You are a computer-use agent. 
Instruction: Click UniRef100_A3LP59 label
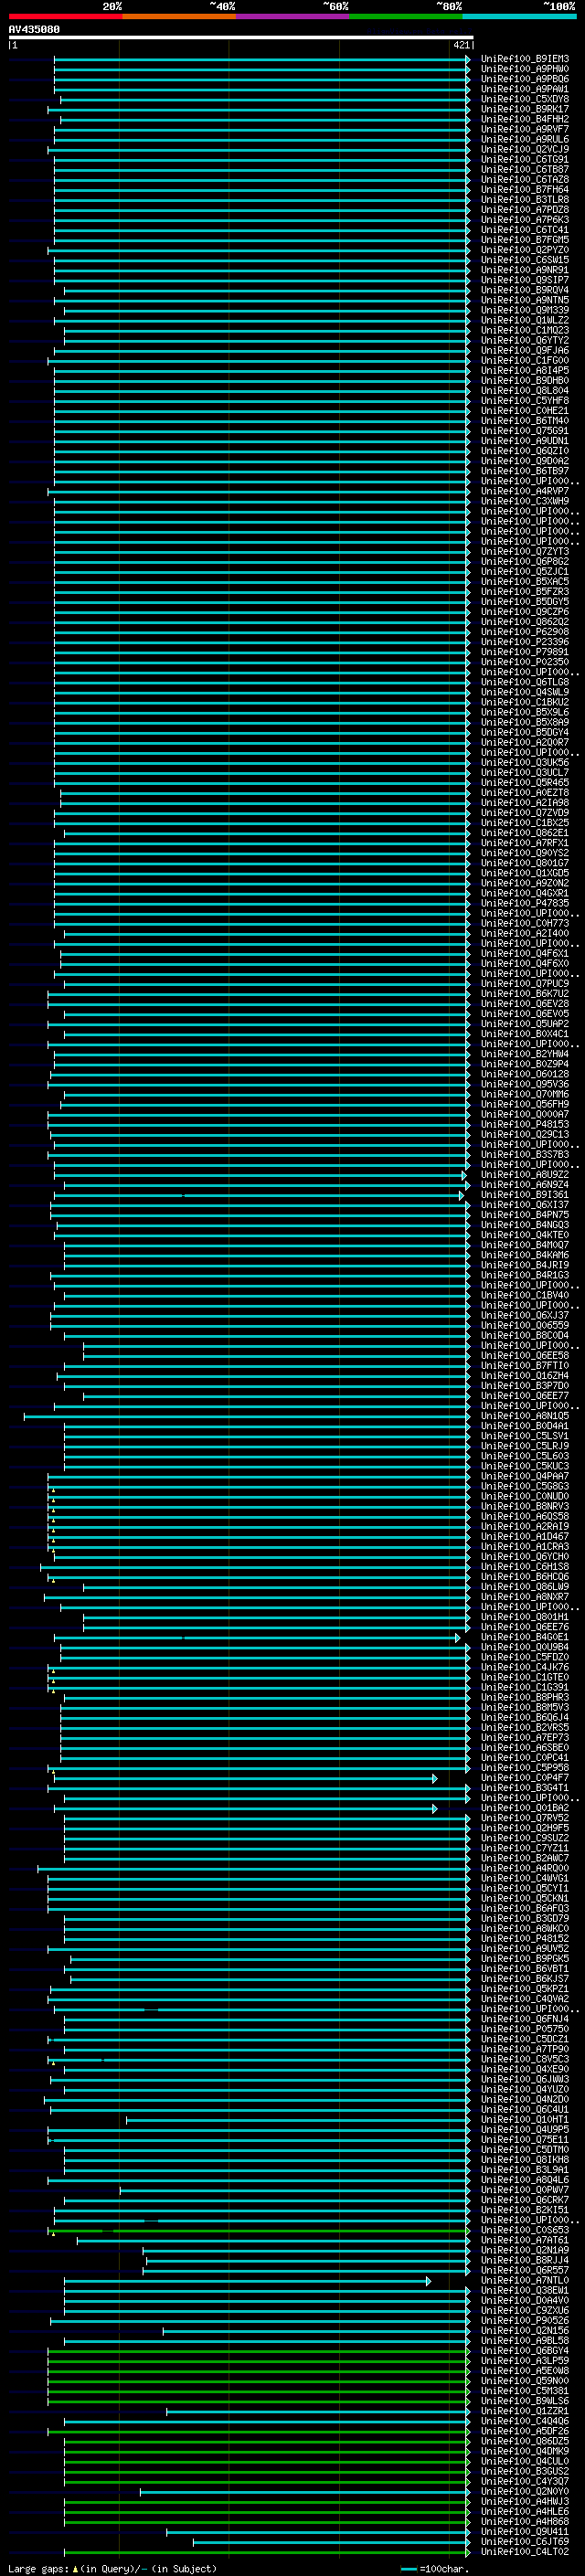coord(525,2360)
